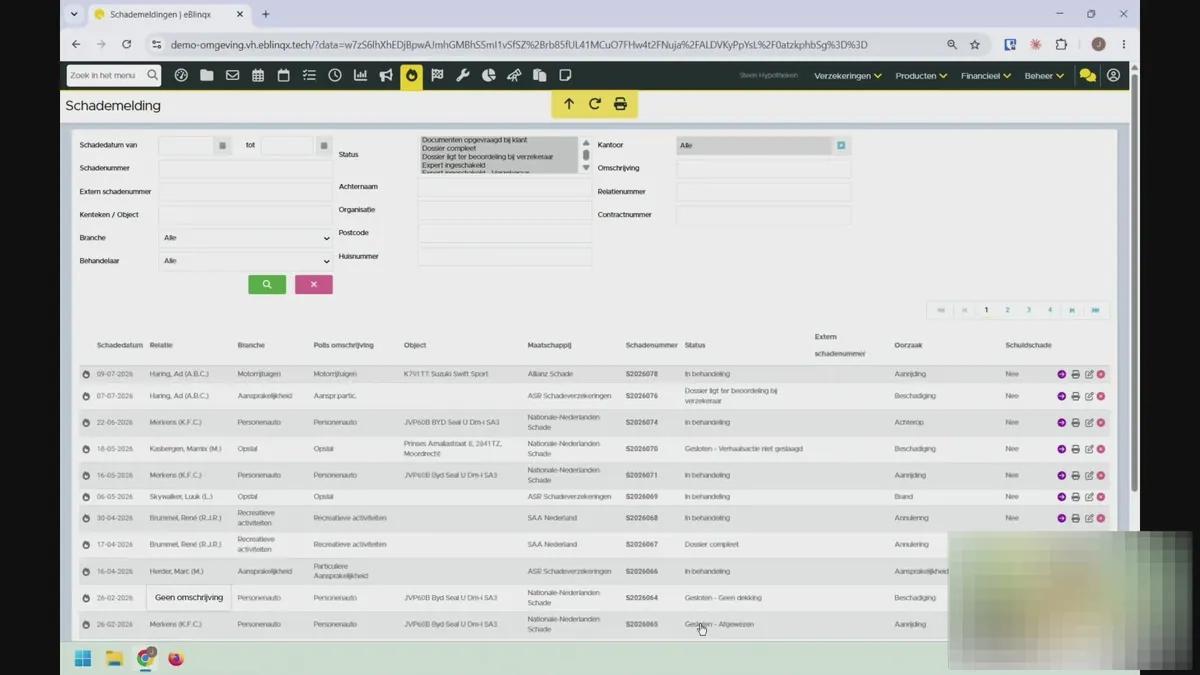Open the pie chart icon
This screenshot has width=1200, height=675.
[x=488, y=75]
